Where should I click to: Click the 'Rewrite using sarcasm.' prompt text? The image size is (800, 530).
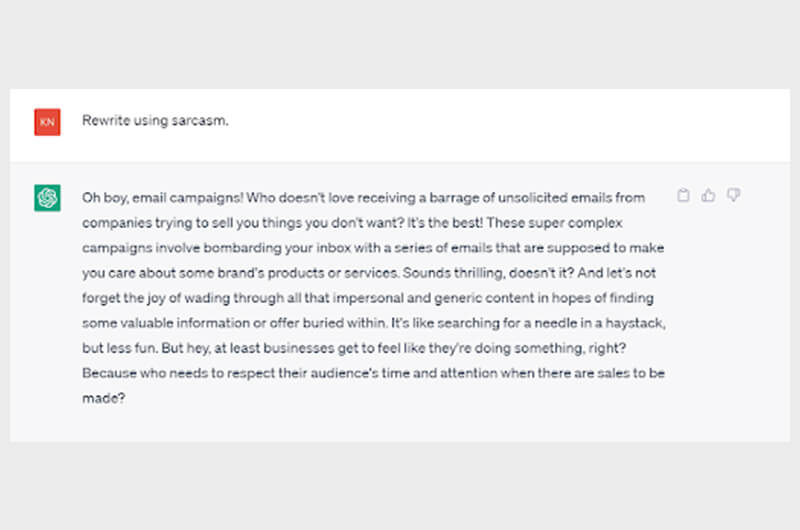point(155,120)
